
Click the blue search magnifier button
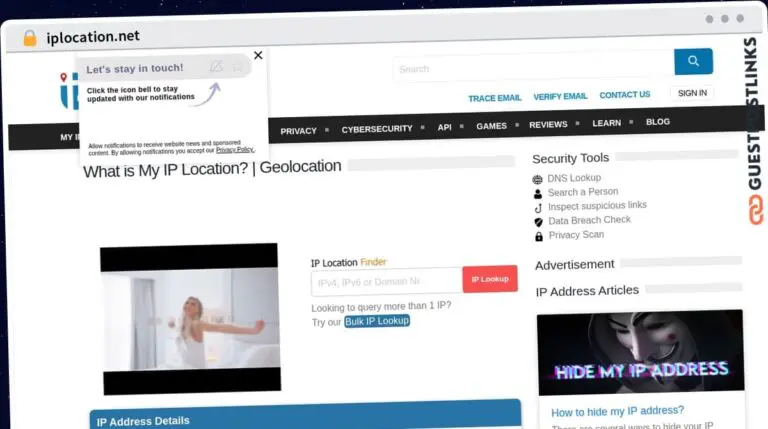point(693,61)
